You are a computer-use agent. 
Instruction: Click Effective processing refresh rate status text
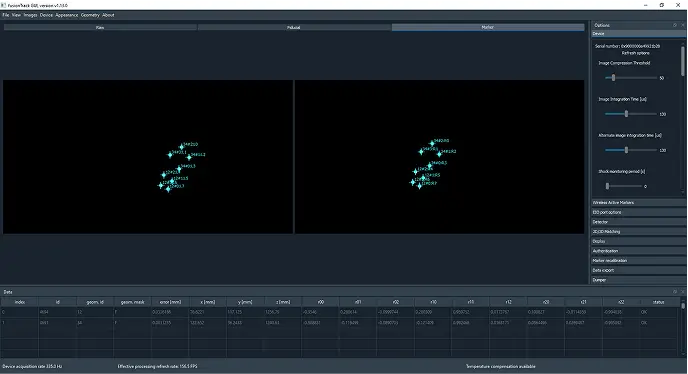tap(158, 366)
